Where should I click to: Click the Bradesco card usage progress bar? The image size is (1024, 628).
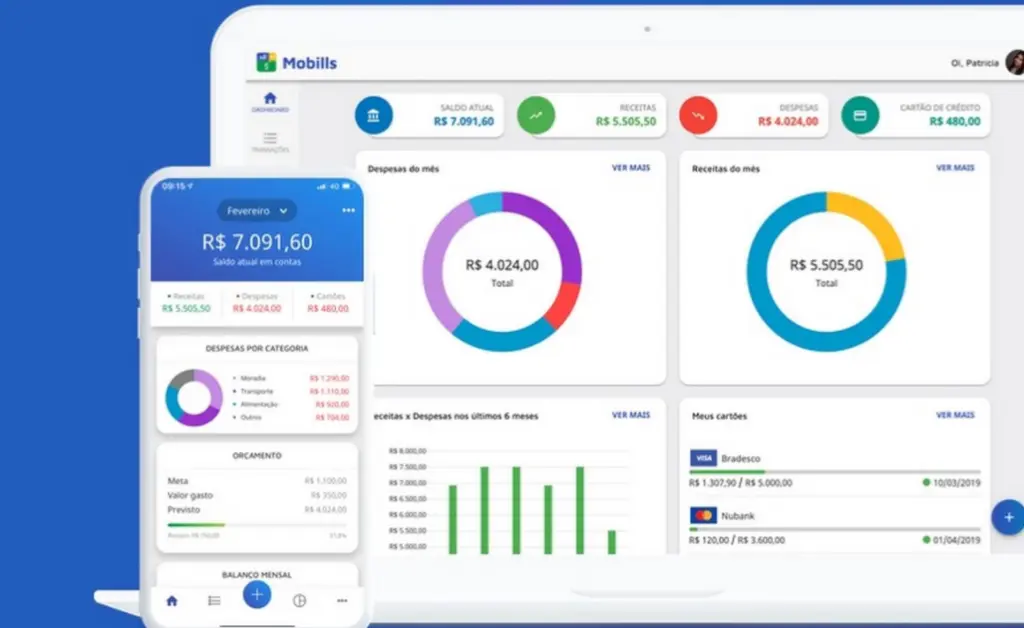835,471
